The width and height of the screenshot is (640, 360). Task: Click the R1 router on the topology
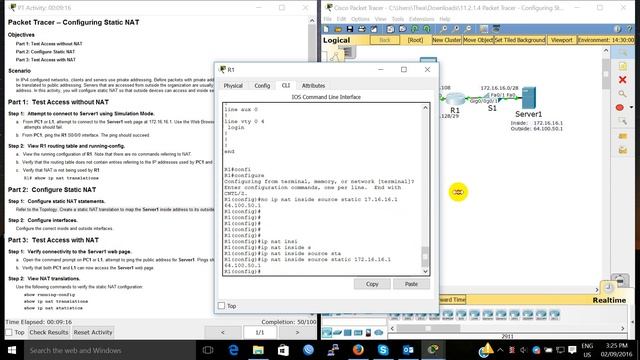455,99
